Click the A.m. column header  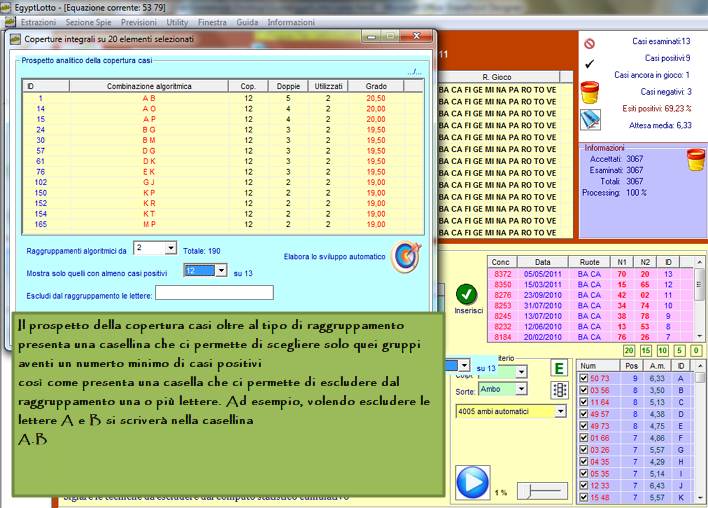point(657,366)
